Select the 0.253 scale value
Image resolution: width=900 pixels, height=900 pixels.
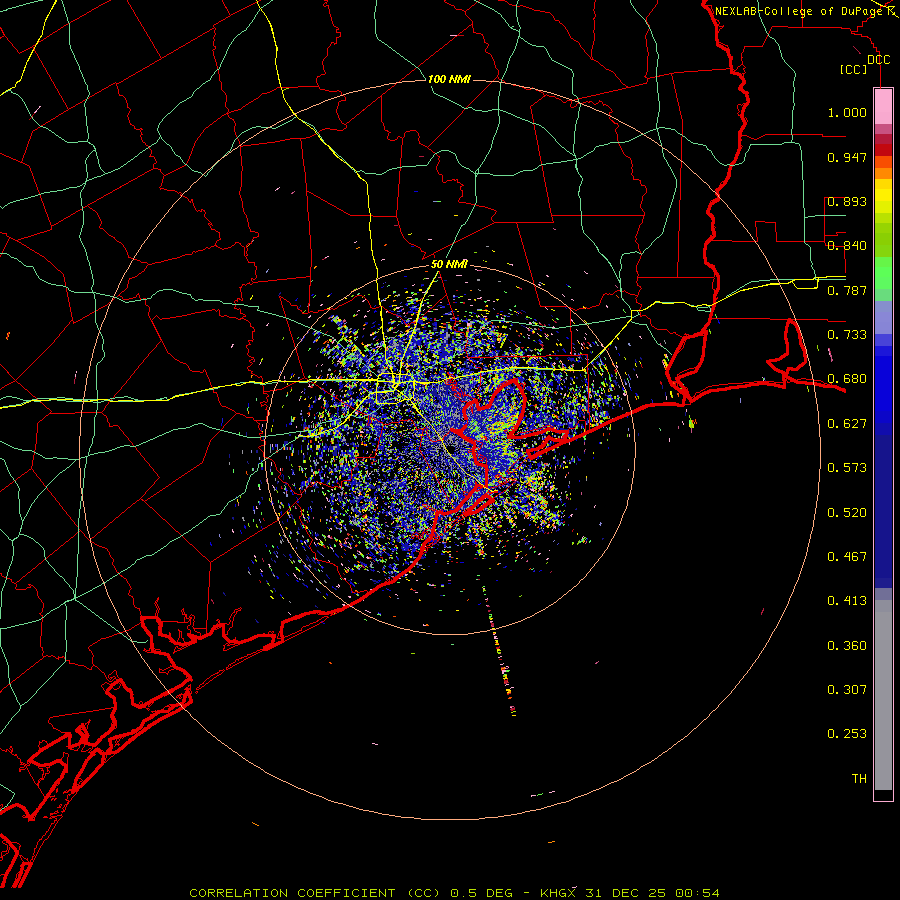847,734
